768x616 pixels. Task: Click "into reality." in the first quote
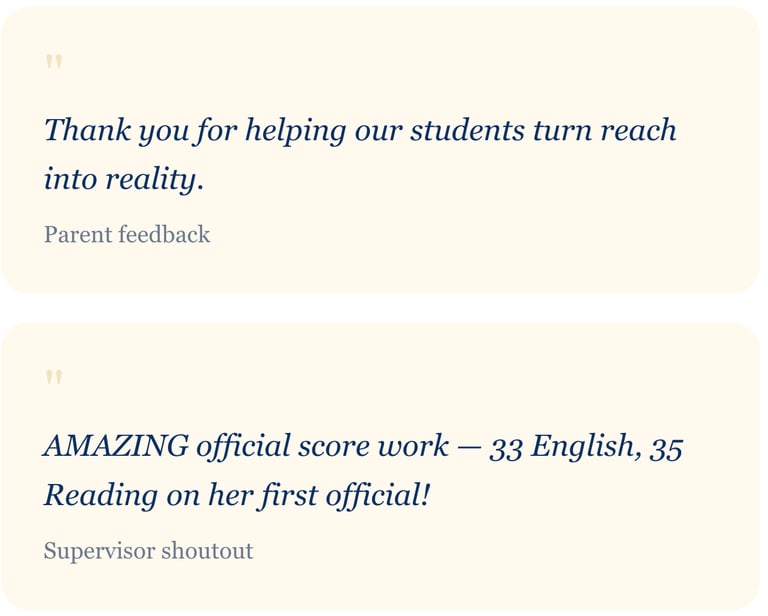(123, 179)
